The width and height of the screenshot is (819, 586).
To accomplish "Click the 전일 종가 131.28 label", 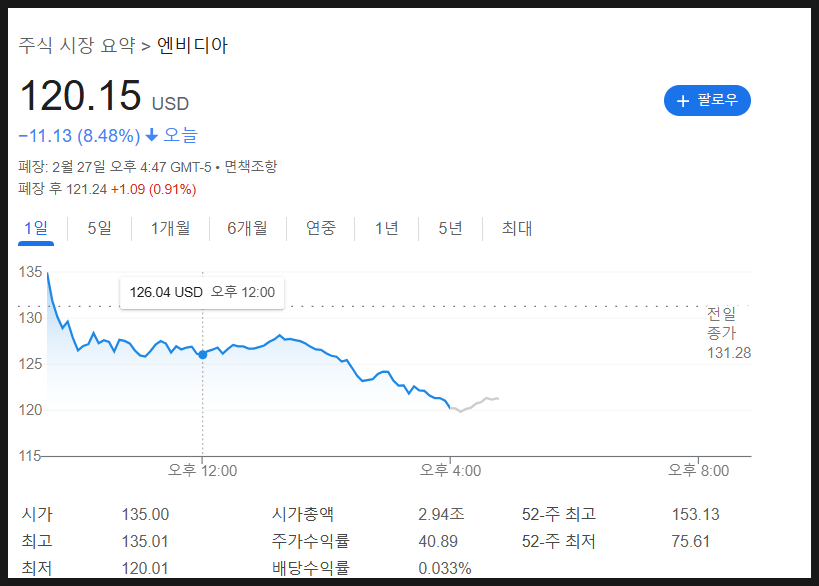I will 727,333.
